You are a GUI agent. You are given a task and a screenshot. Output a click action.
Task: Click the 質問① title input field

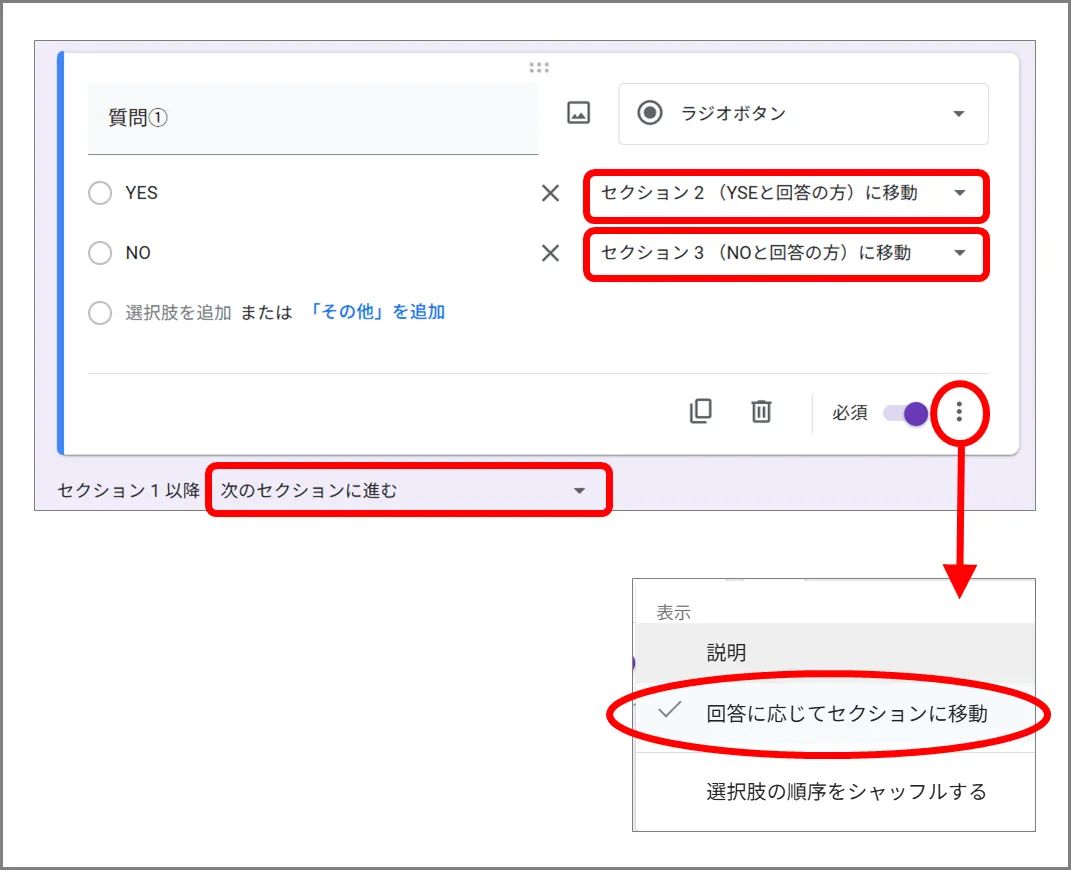coord(312,118)
